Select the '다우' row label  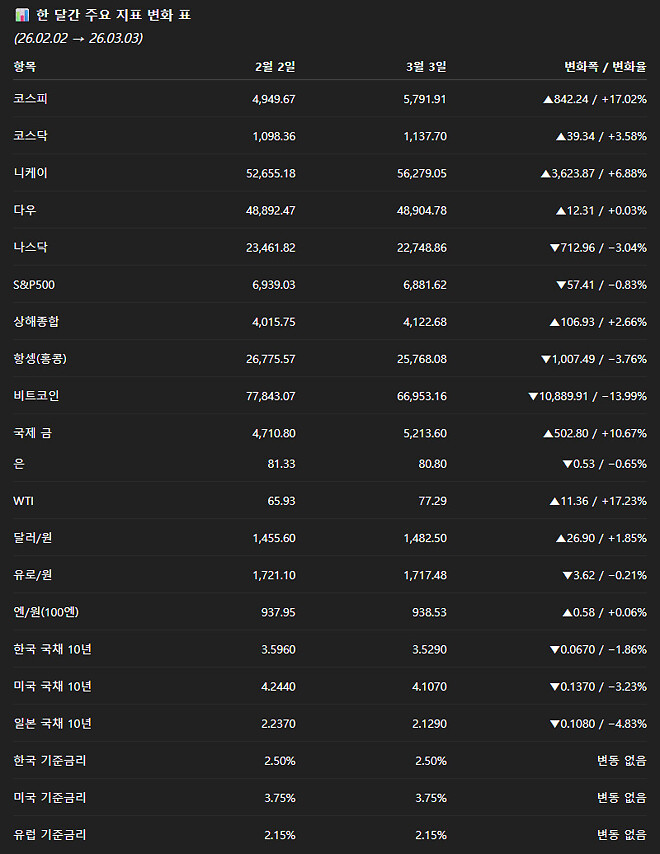click(25, 210)
